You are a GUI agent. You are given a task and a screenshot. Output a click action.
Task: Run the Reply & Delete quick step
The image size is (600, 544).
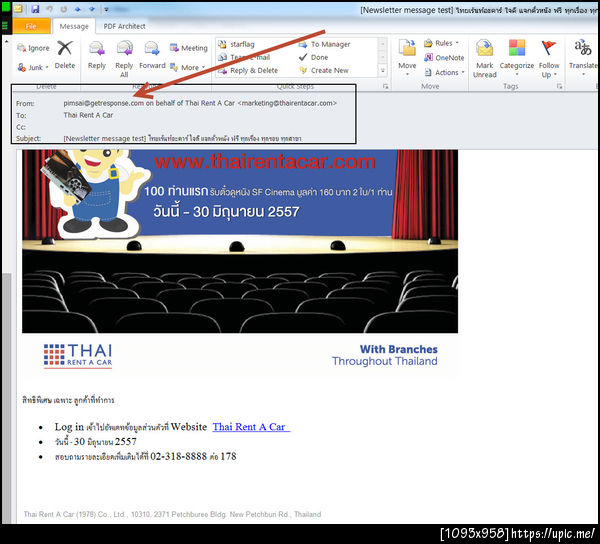coord(248,70)
